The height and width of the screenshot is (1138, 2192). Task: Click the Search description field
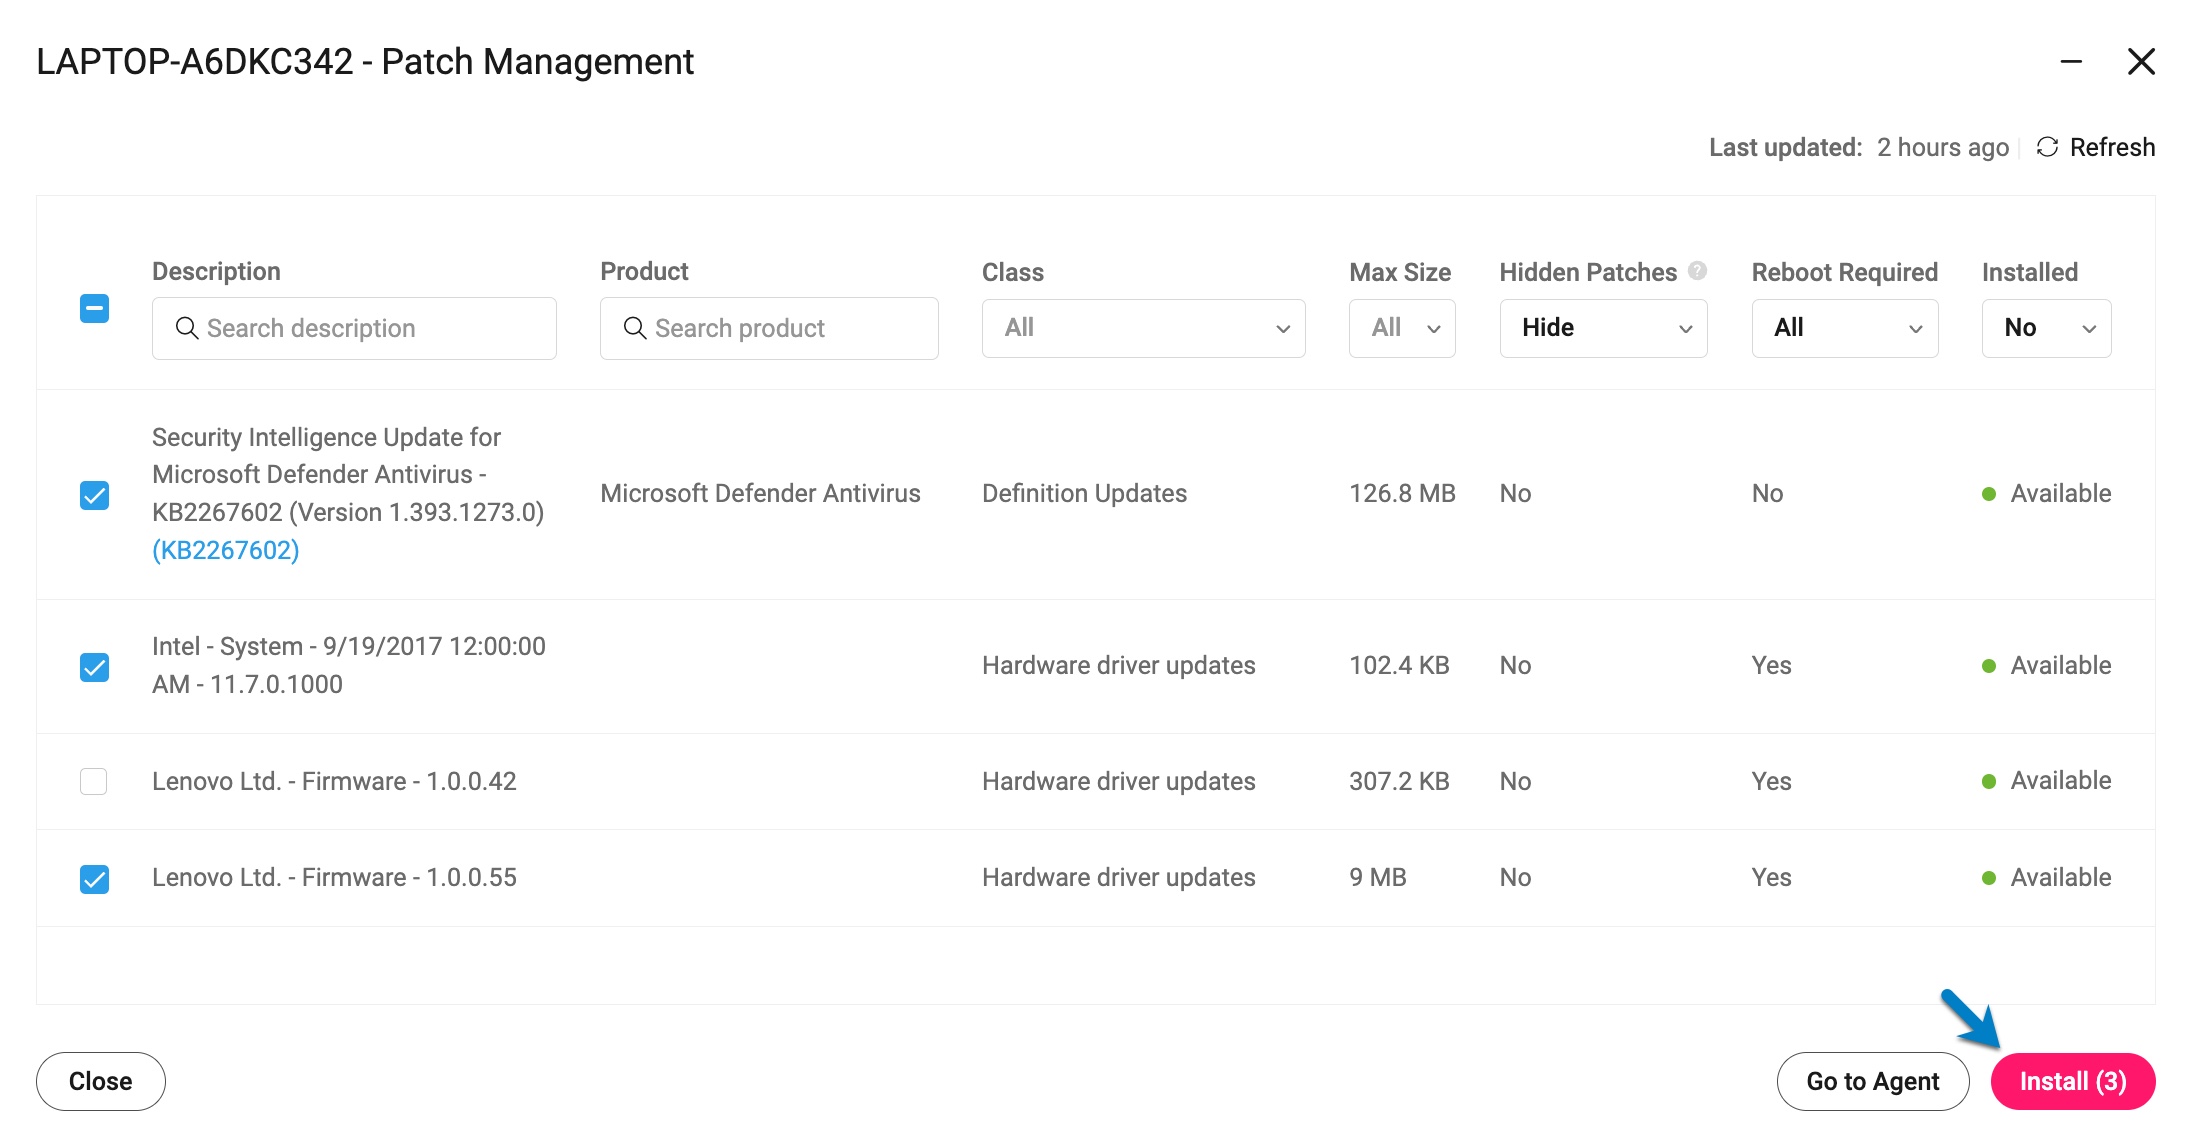pyautogui.click(x=354, y=328)
